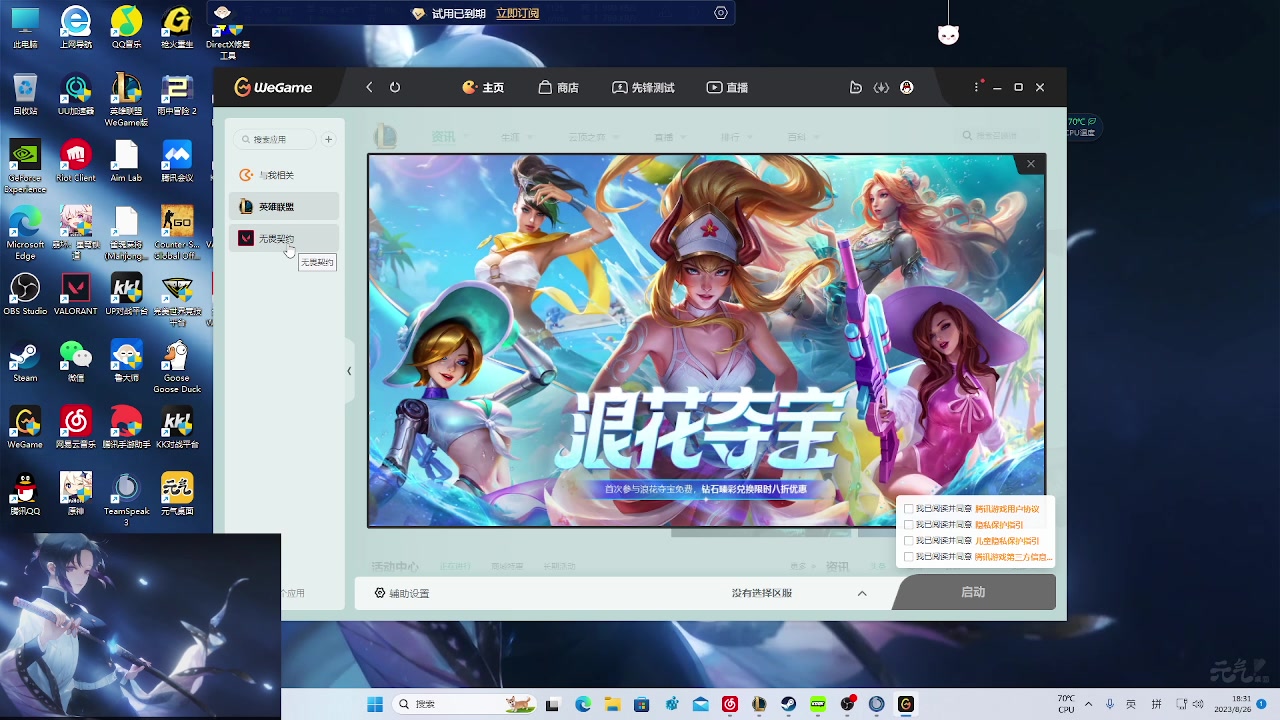The image size is (1280, 720).
Task: Click the 浪花夺宝 promotional banner image
Action: click(x=706, y=340)
